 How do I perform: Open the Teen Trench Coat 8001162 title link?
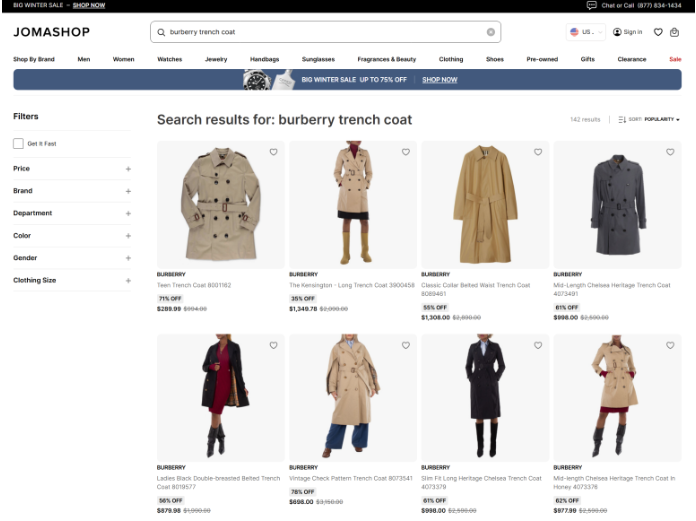pyautogui.click(x=194, y=285)
